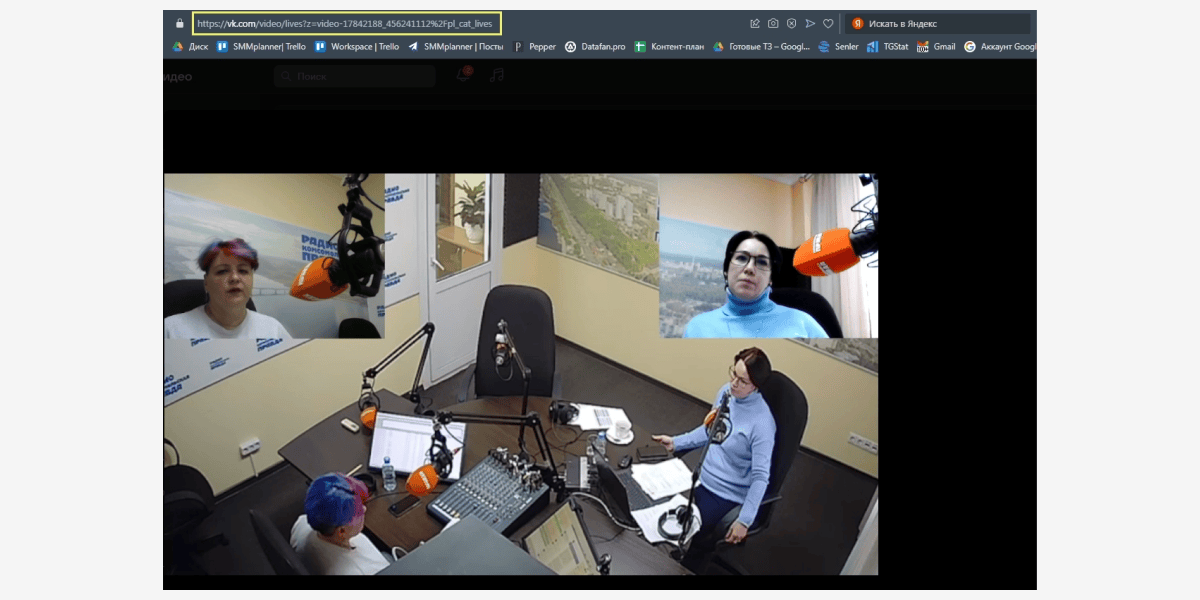The width and height of the screenshot is (1200, 600).
Task: Open the 'Диск' bookmark
Action: pyautogui.click(x=190, y=46)
